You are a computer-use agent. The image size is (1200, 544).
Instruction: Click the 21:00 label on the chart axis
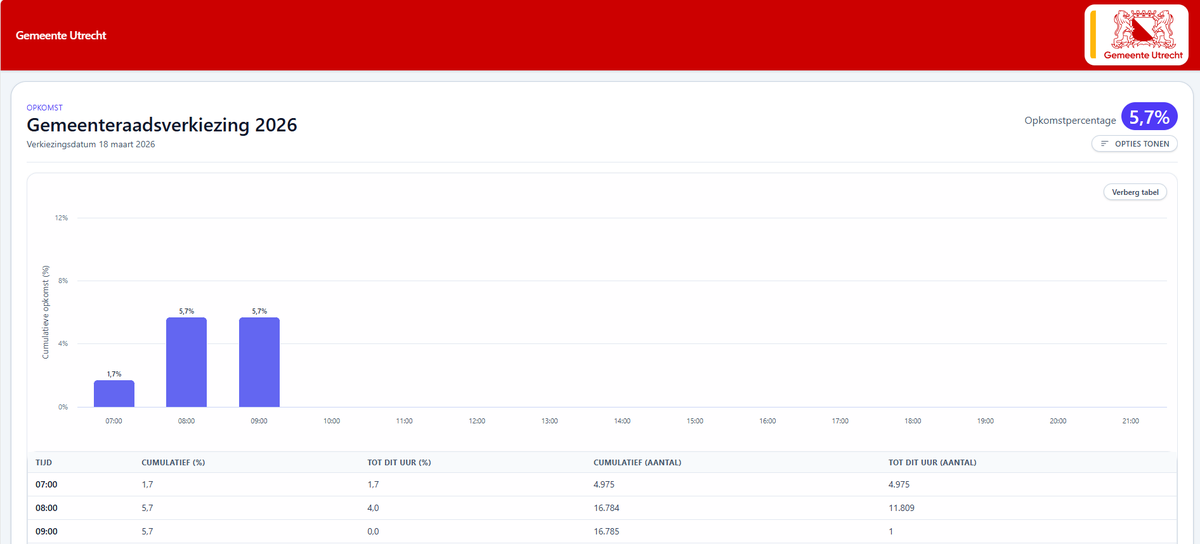tap(1130, 421)
